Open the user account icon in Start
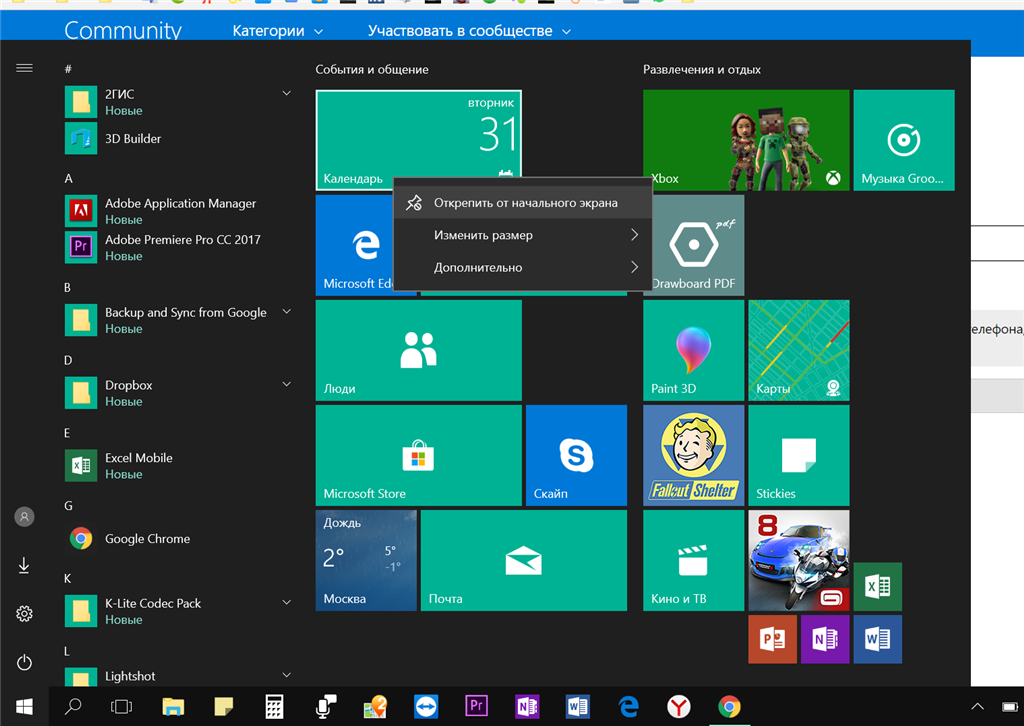This screenshot has width=1024, height=726. pos(24,517)
